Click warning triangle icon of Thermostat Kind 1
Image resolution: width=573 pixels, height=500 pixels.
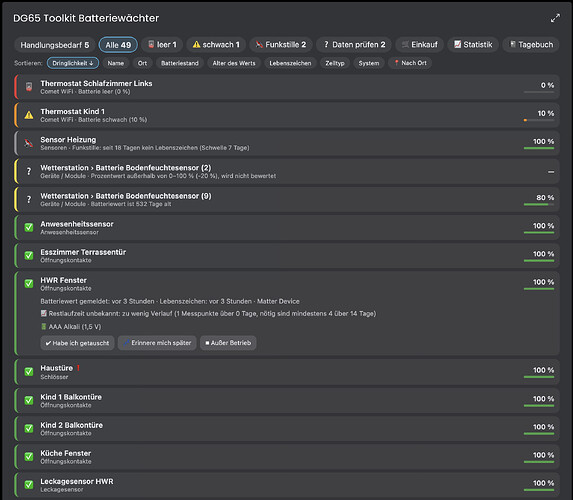[29, 115]
